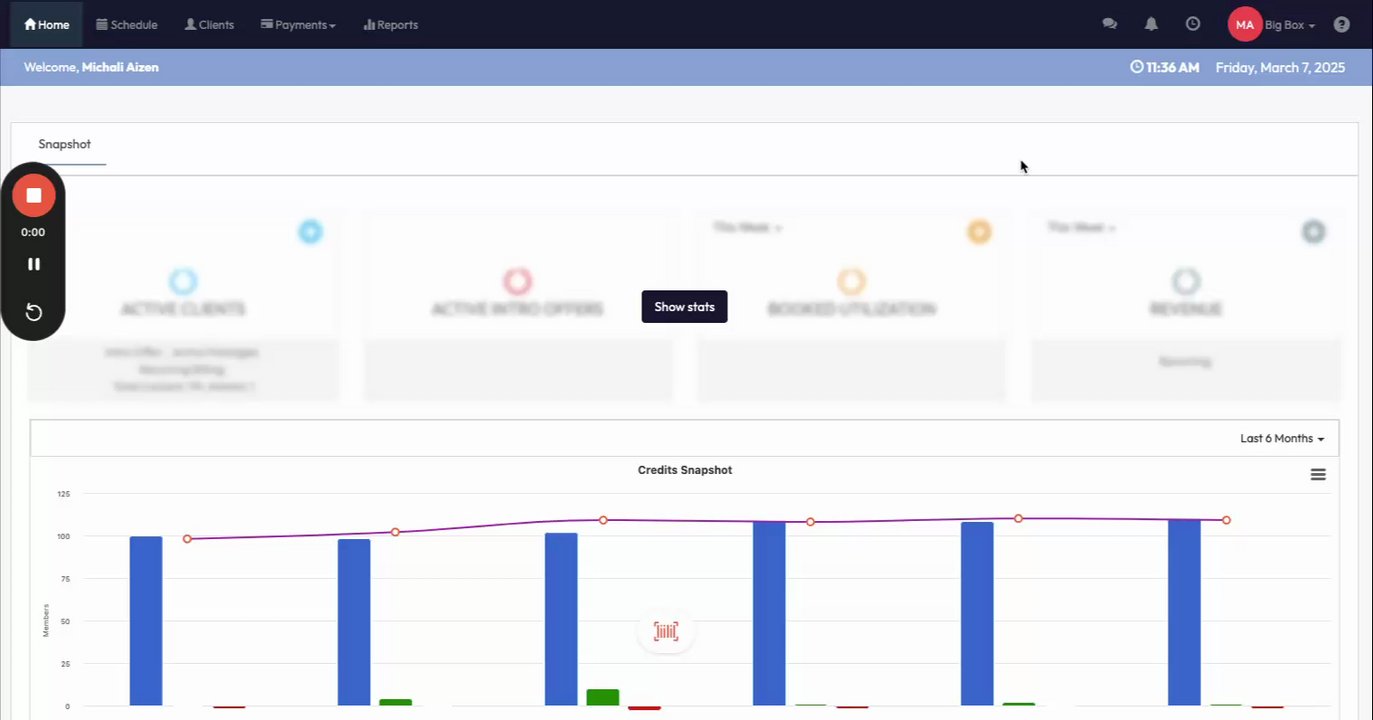Open the help question mark icon
This screenshot has width=1373, height=720.
coord(1342,24)
